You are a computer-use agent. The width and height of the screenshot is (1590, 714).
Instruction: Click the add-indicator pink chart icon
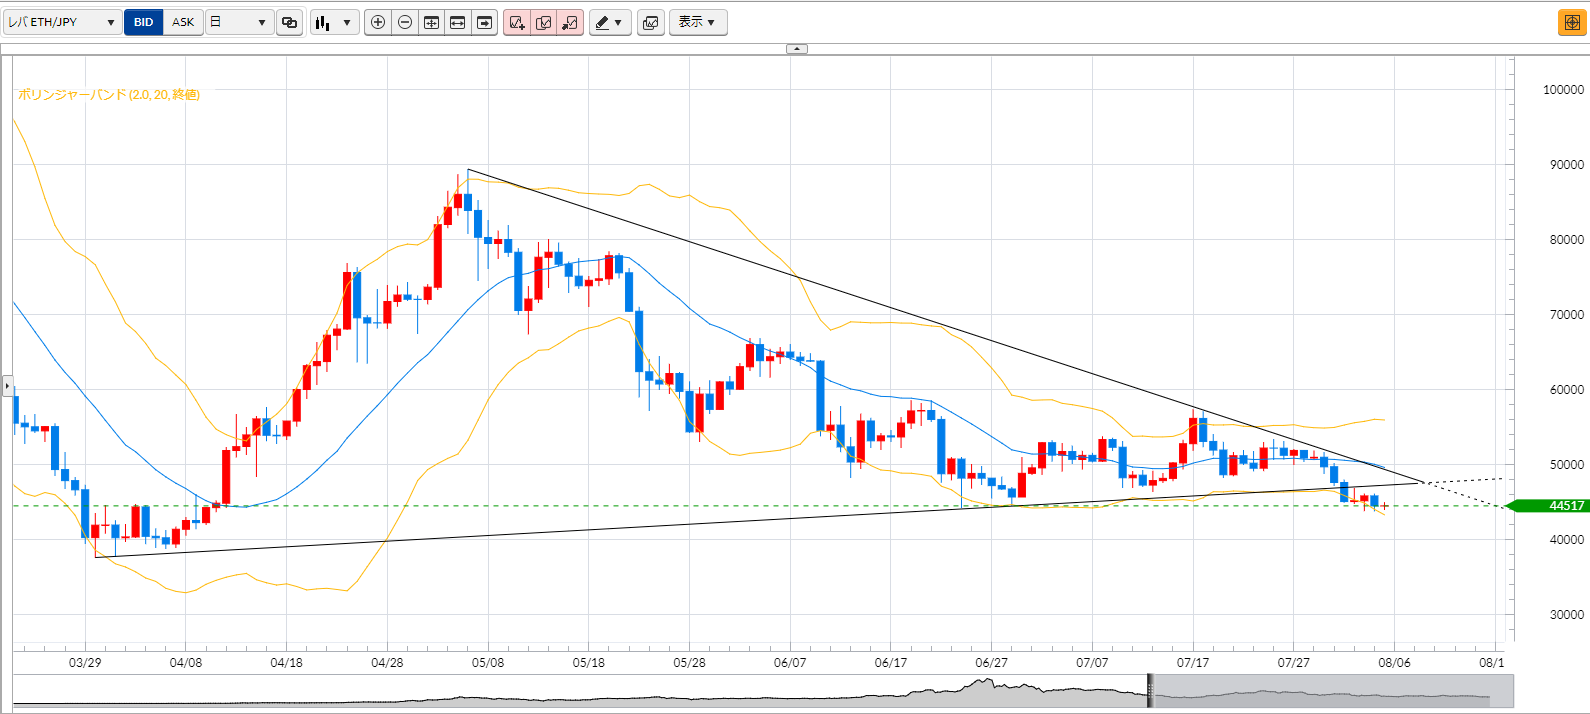pyautogui.click(x=517, y=22)
